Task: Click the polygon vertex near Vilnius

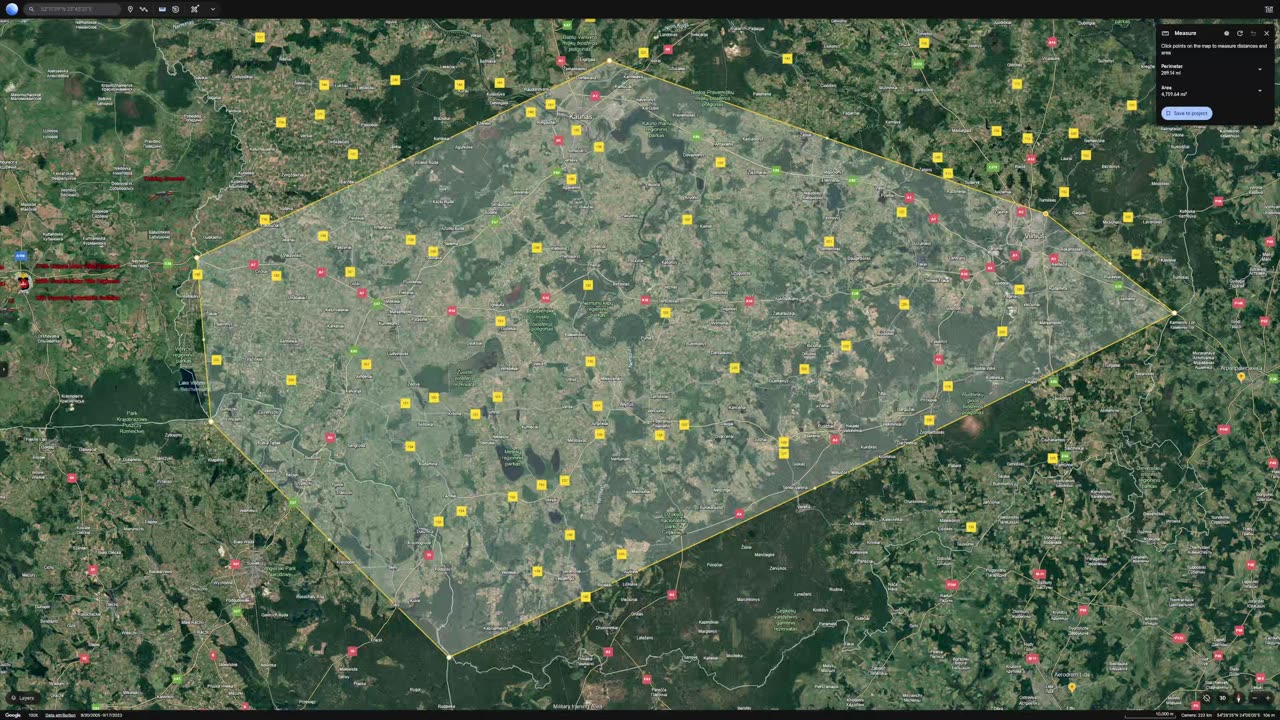Action: [x=1046, y=214]
